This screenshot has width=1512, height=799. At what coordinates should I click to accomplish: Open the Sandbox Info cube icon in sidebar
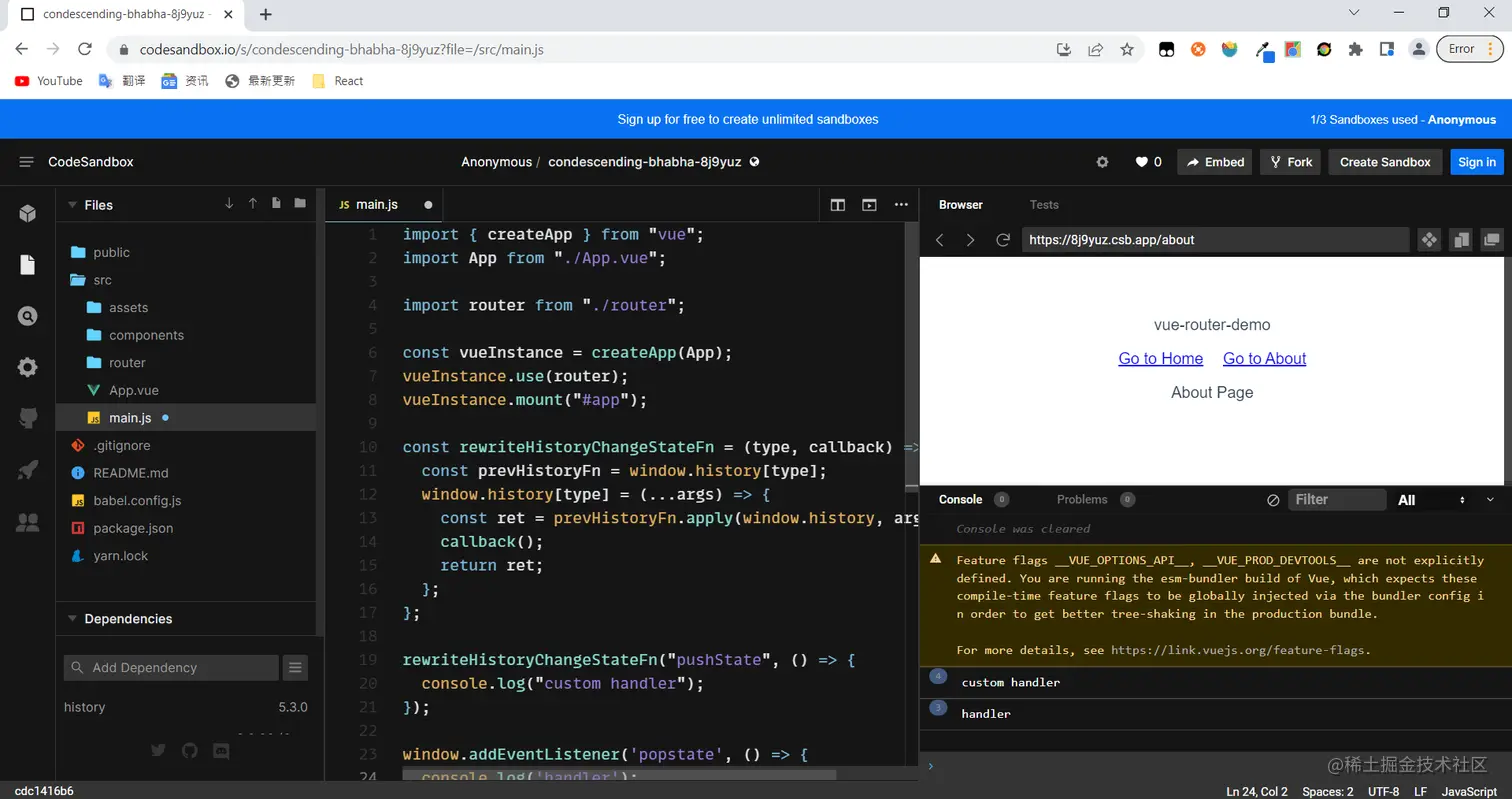(28, 213)
